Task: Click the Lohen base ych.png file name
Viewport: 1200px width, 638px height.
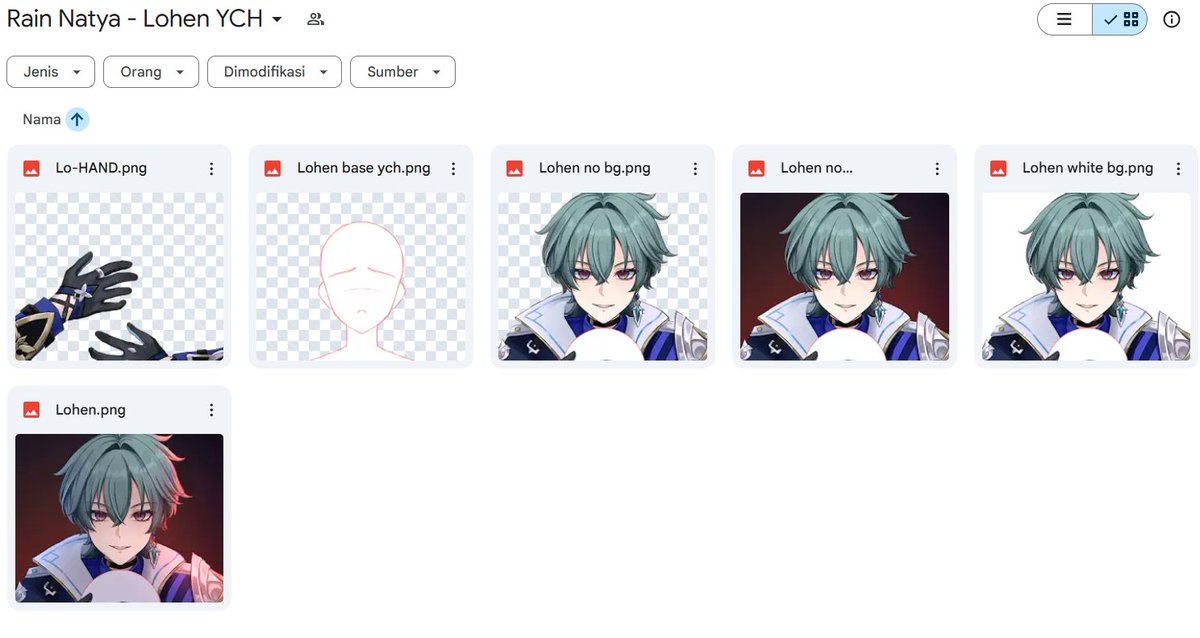Action: 364,168
